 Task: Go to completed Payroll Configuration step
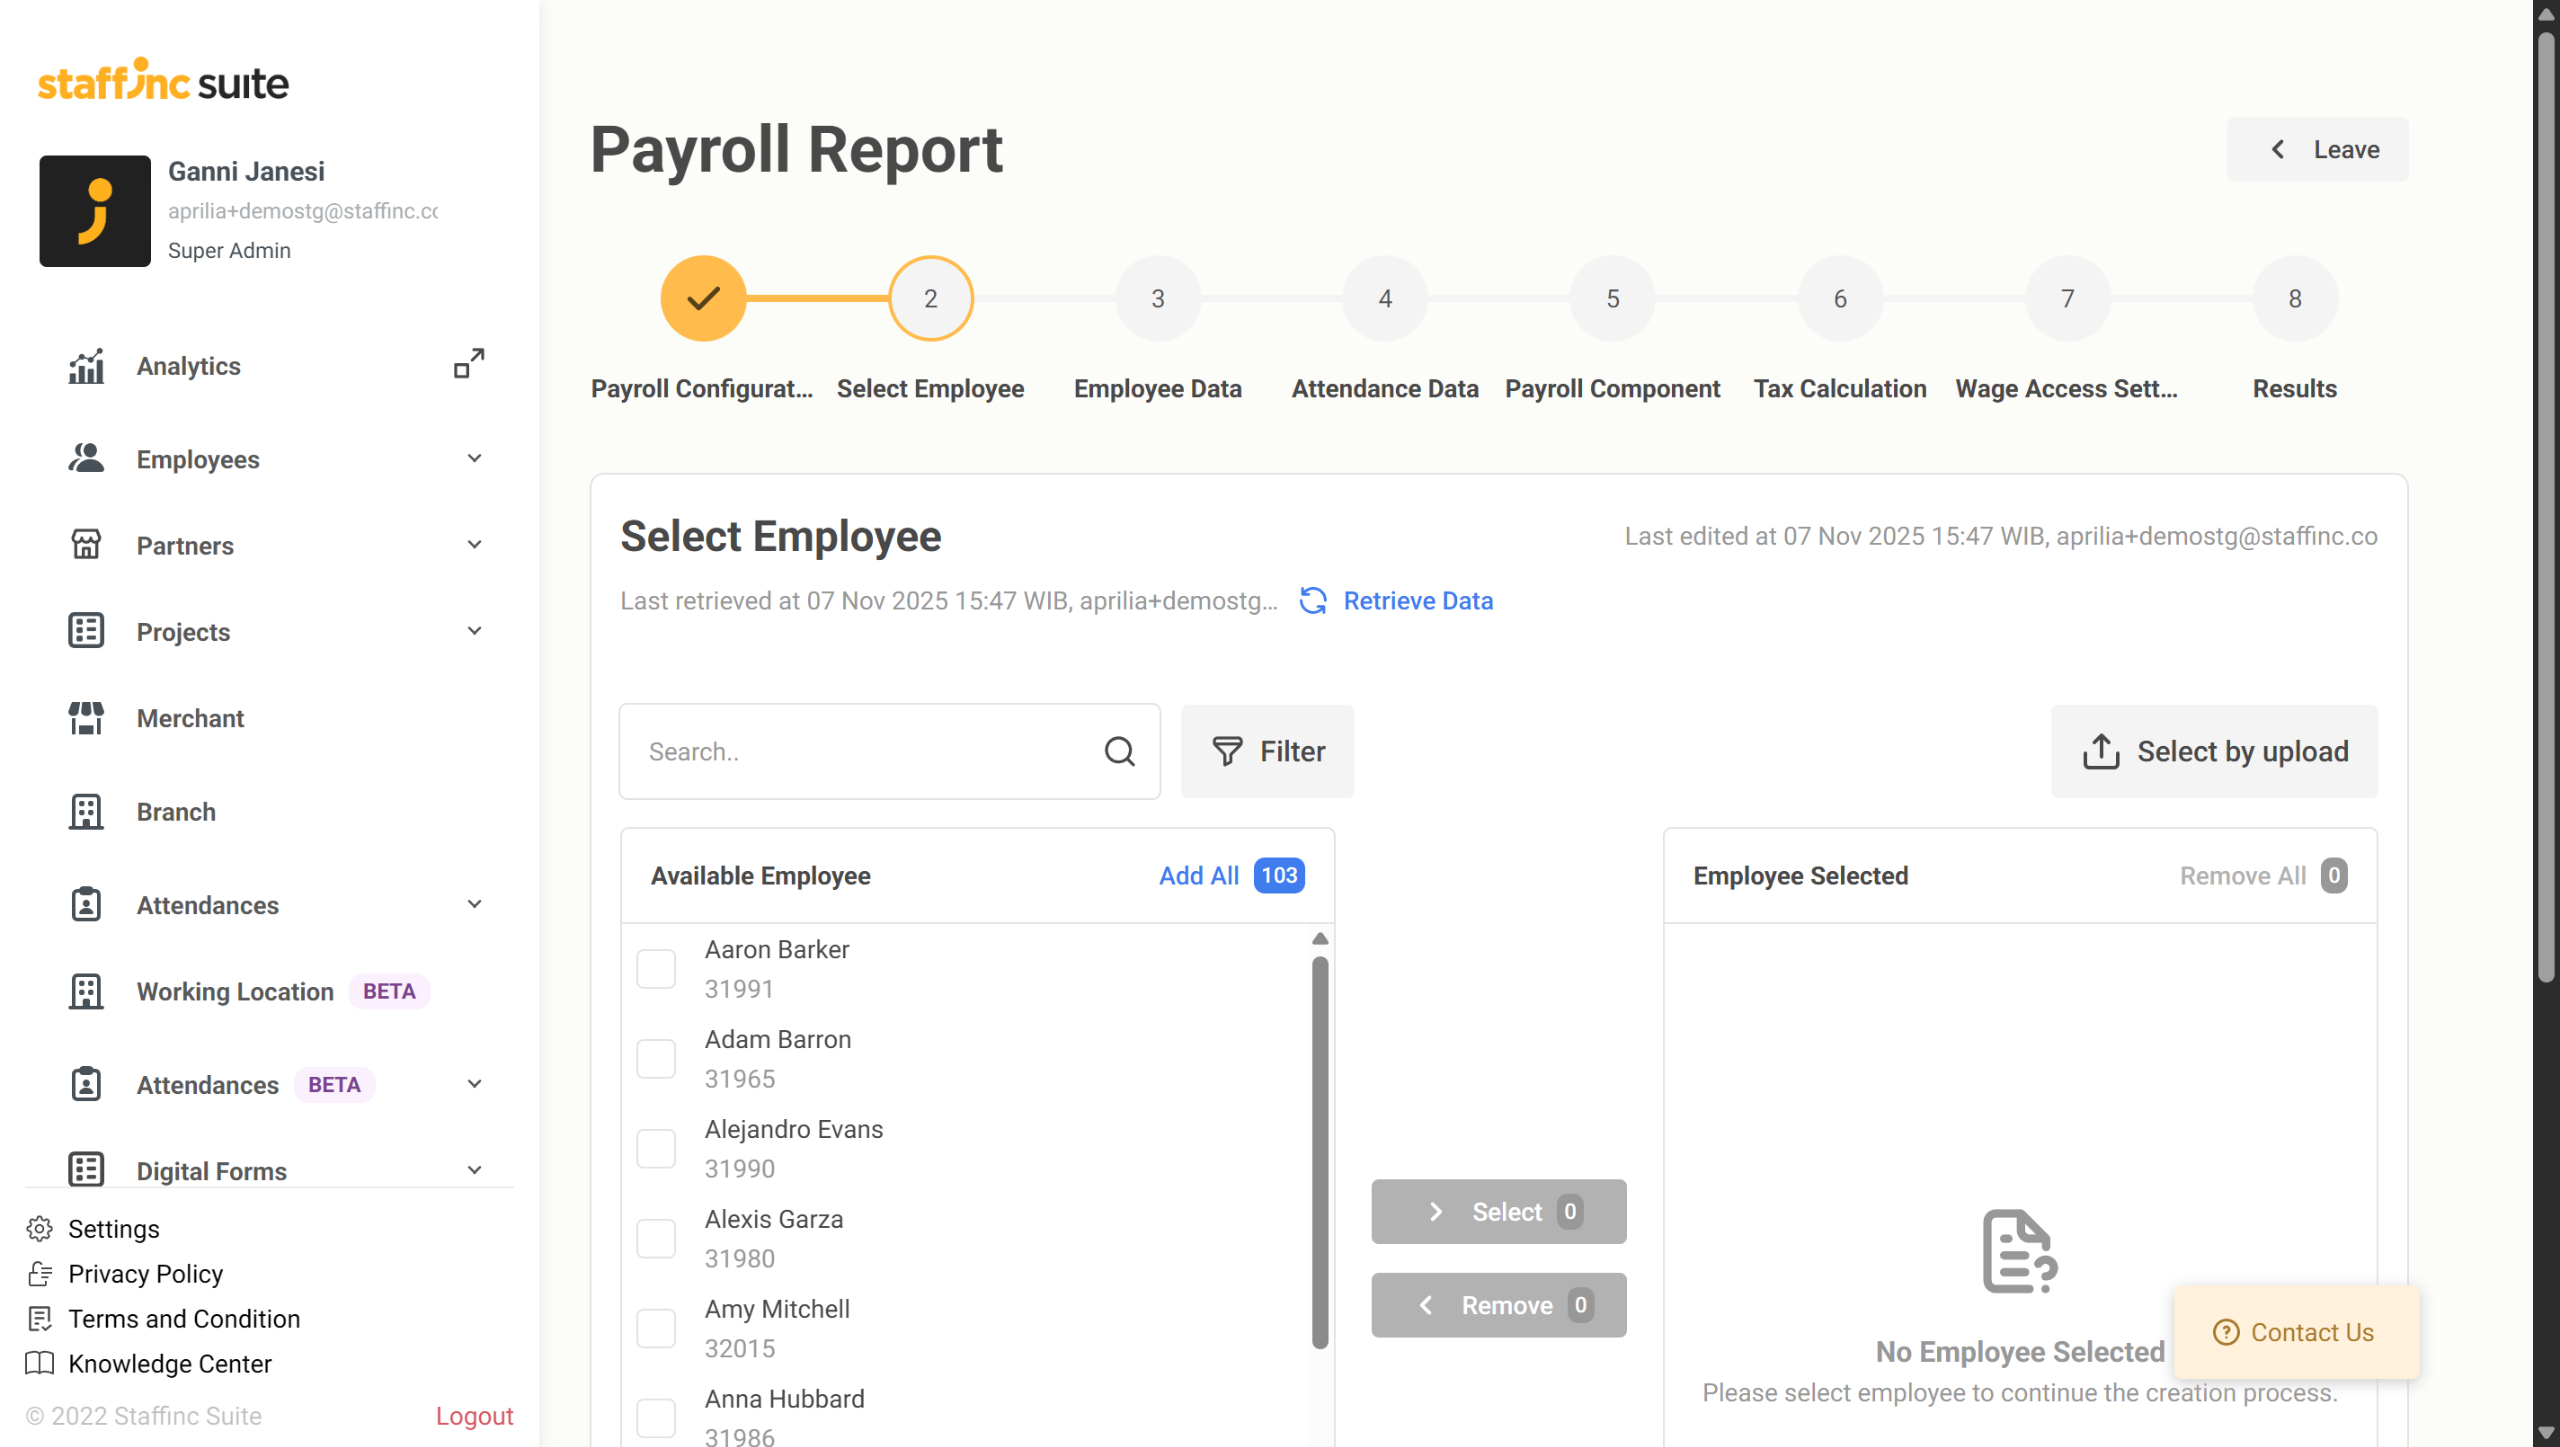[703, 298]
